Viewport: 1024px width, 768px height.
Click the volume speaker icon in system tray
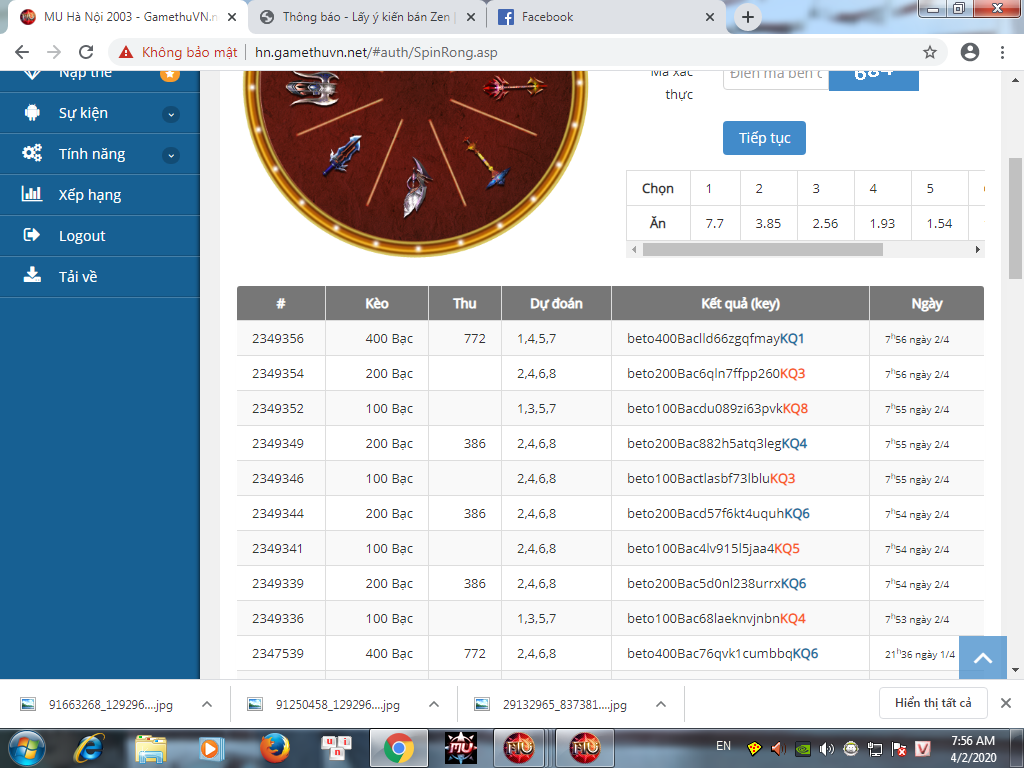click(x=826, y=748)
